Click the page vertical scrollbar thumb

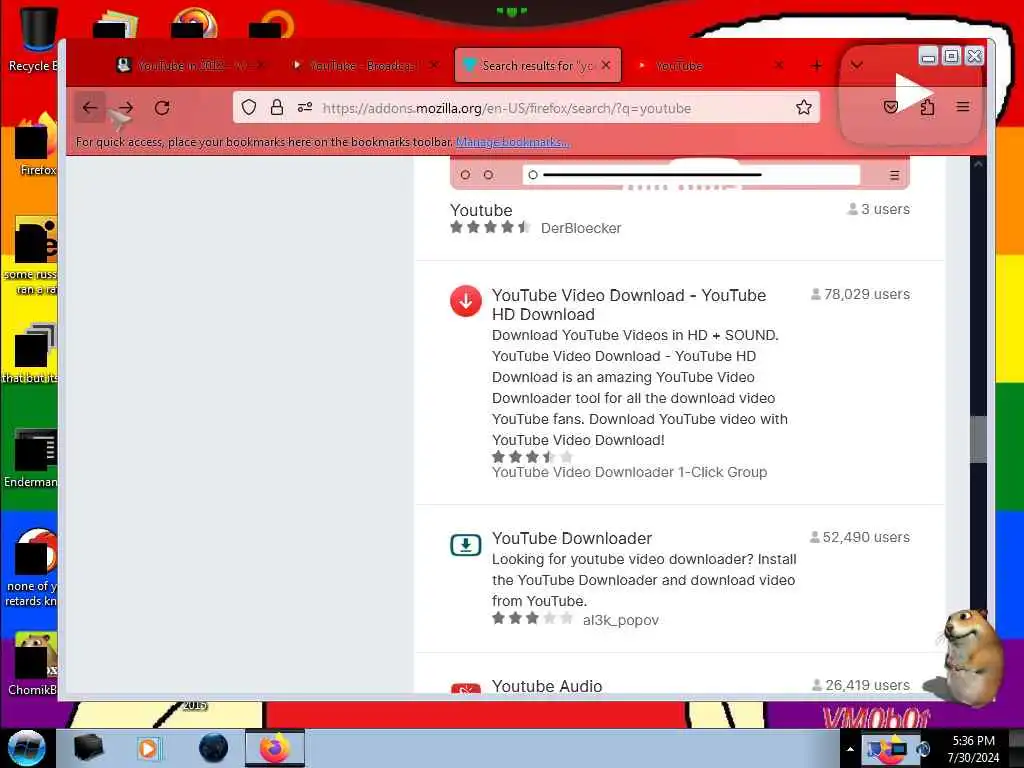tap(978, 440)
